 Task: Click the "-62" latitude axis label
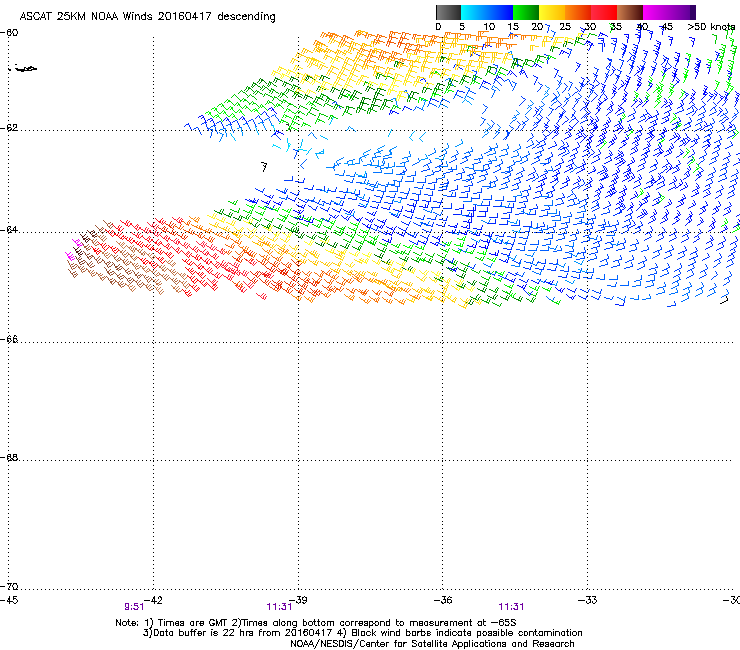coord(9,128)
